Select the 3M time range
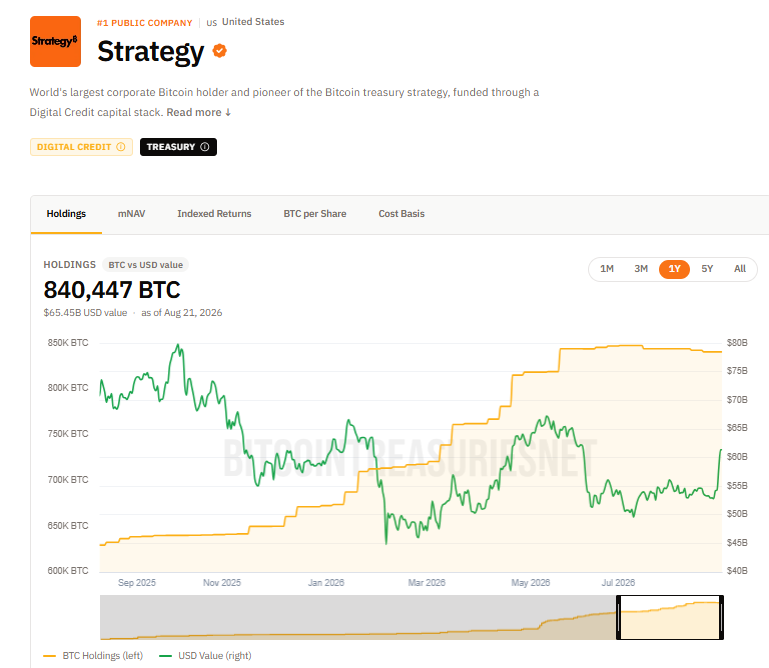The image size is (769, 668). [641, 269]
